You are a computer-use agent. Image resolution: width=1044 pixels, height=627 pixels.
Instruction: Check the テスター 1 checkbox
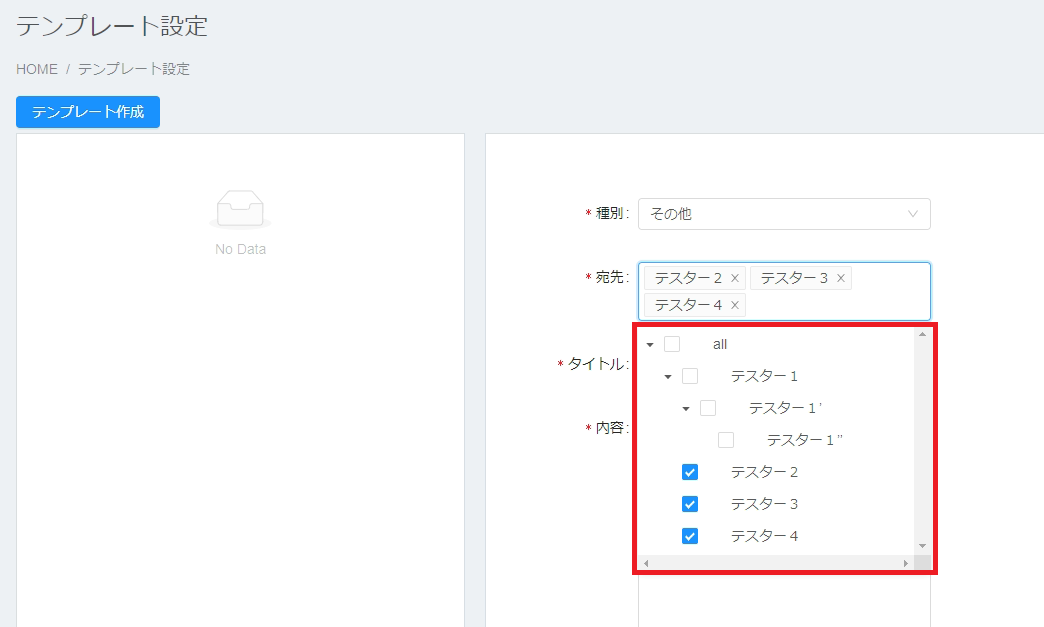[x=690, y=376]
